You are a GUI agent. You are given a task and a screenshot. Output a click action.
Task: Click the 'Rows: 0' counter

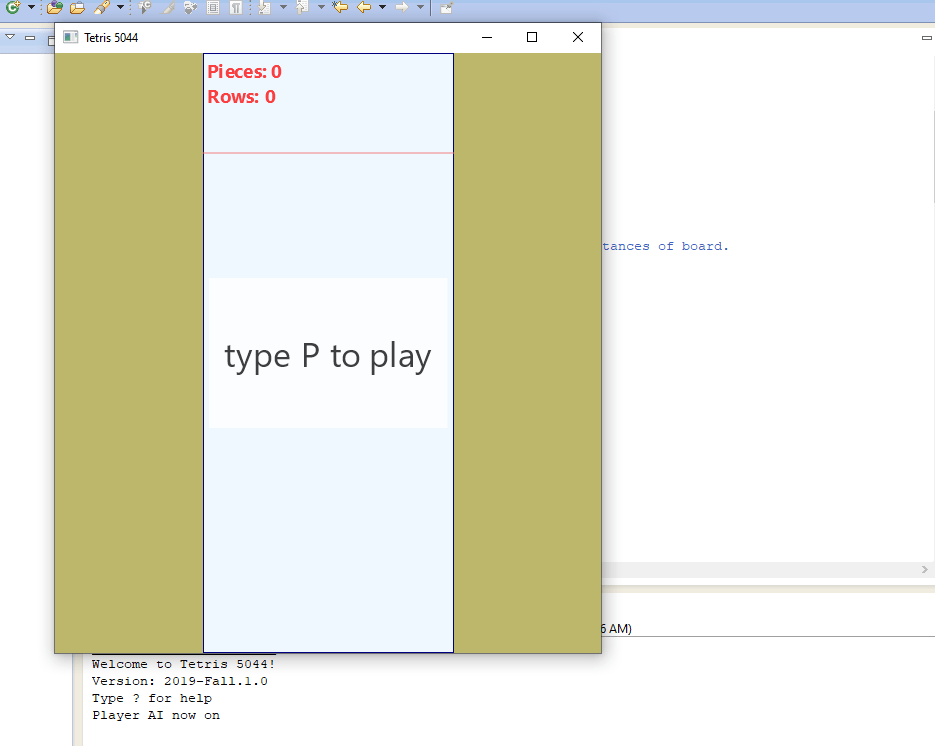242,97
